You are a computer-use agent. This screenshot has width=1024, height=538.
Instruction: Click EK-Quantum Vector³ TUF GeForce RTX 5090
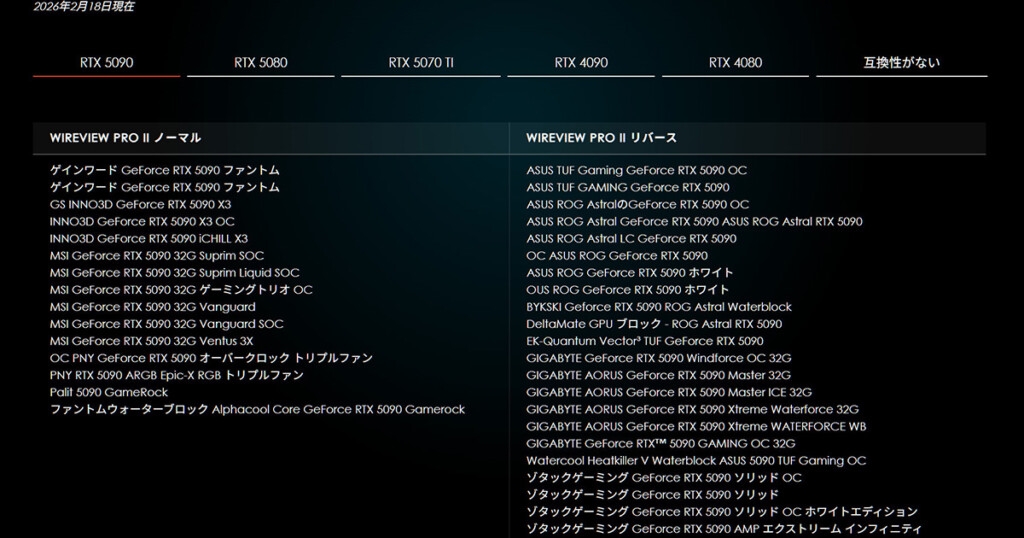(x=645, y=341)
